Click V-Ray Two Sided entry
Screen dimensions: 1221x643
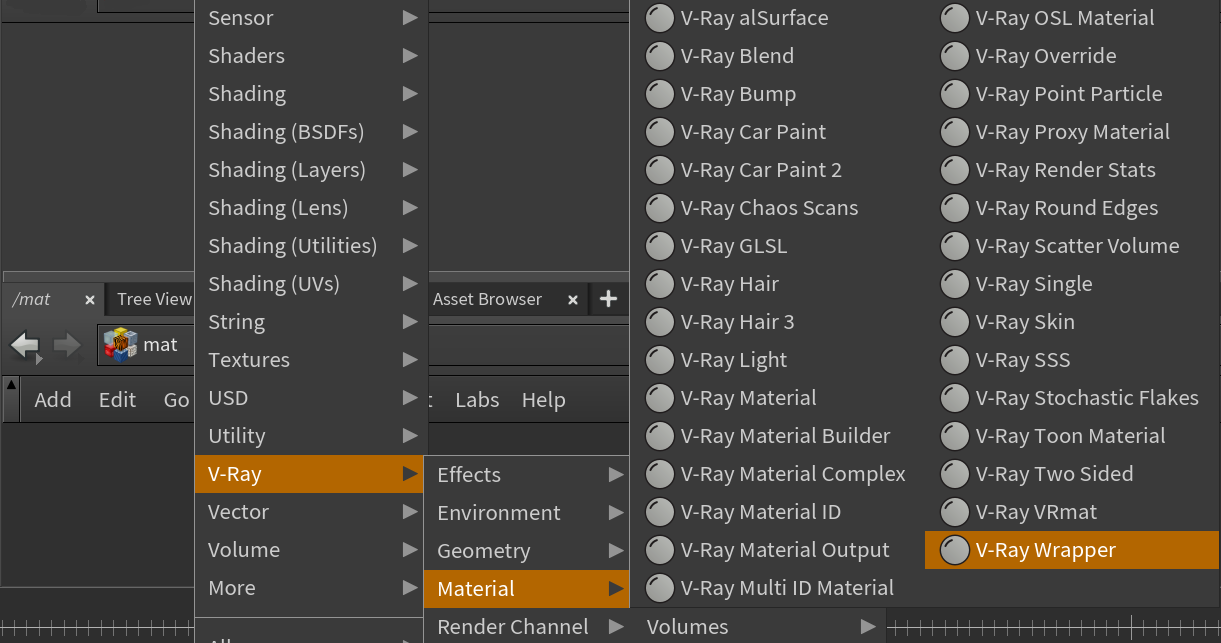[x=1072, y=474]
